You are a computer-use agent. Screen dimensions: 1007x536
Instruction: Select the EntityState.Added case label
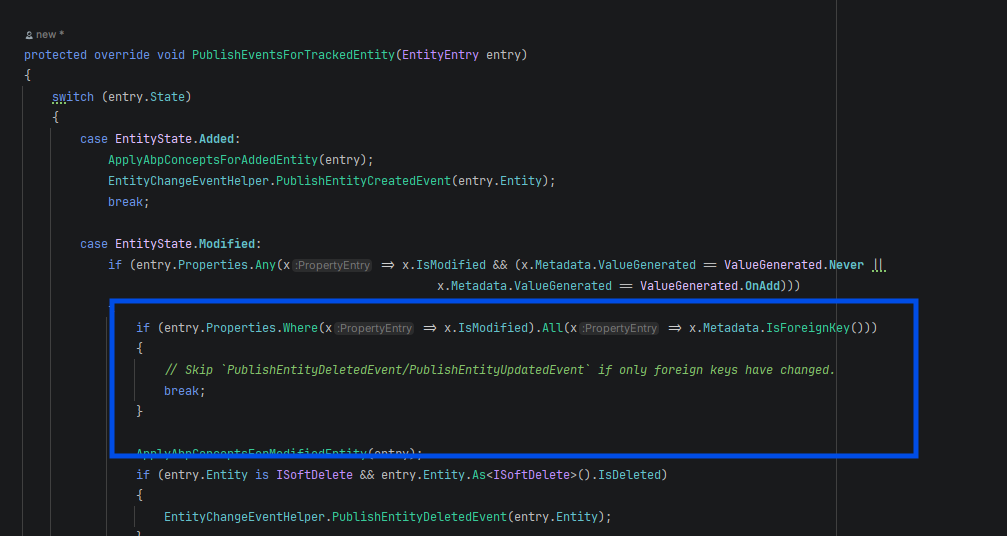coord(176,139)
